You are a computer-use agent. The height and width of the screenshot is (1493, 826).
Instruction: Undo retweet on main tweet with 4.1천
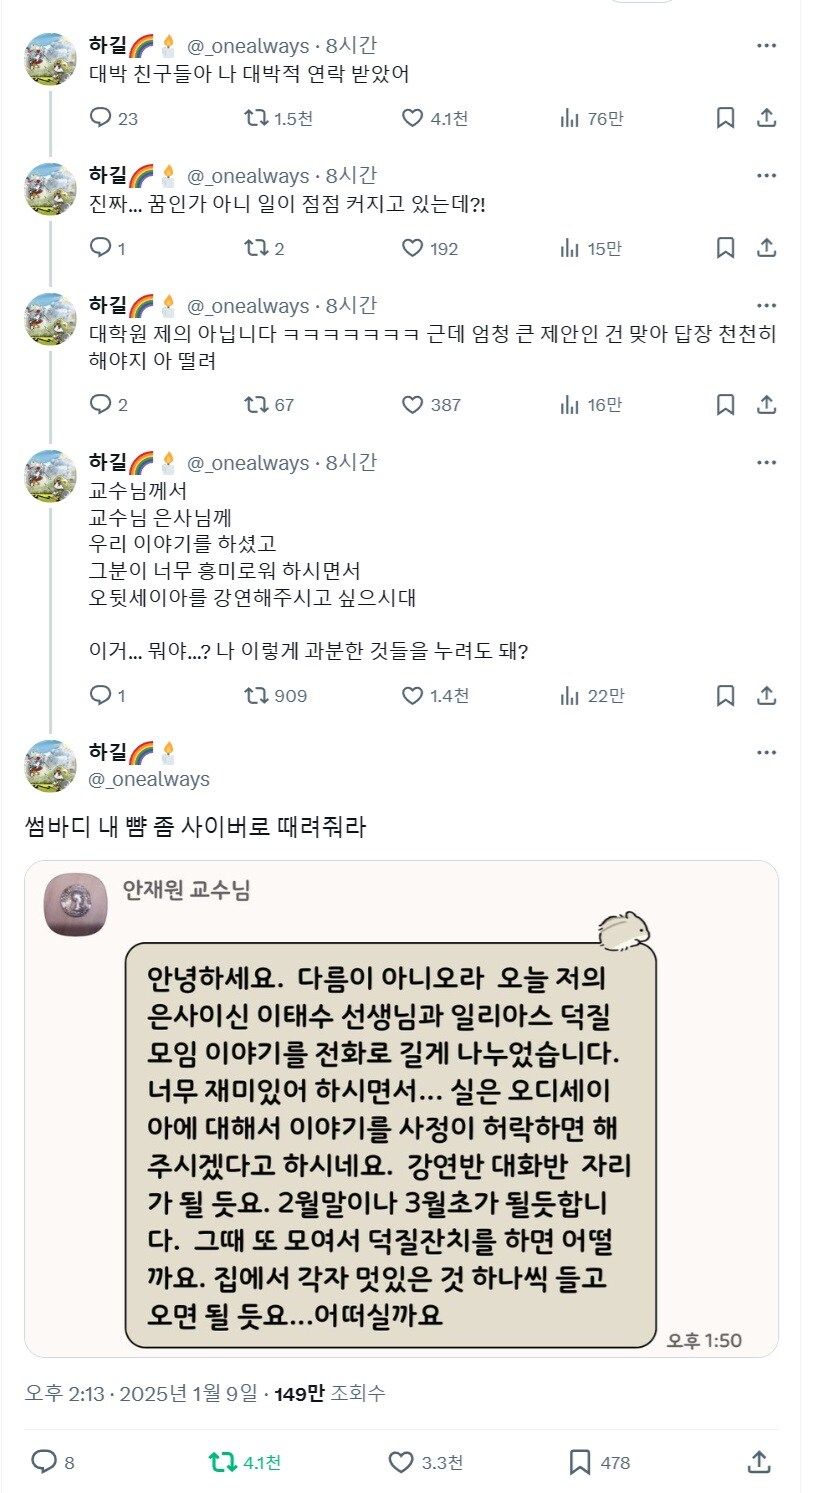[x=223, y=1462]
